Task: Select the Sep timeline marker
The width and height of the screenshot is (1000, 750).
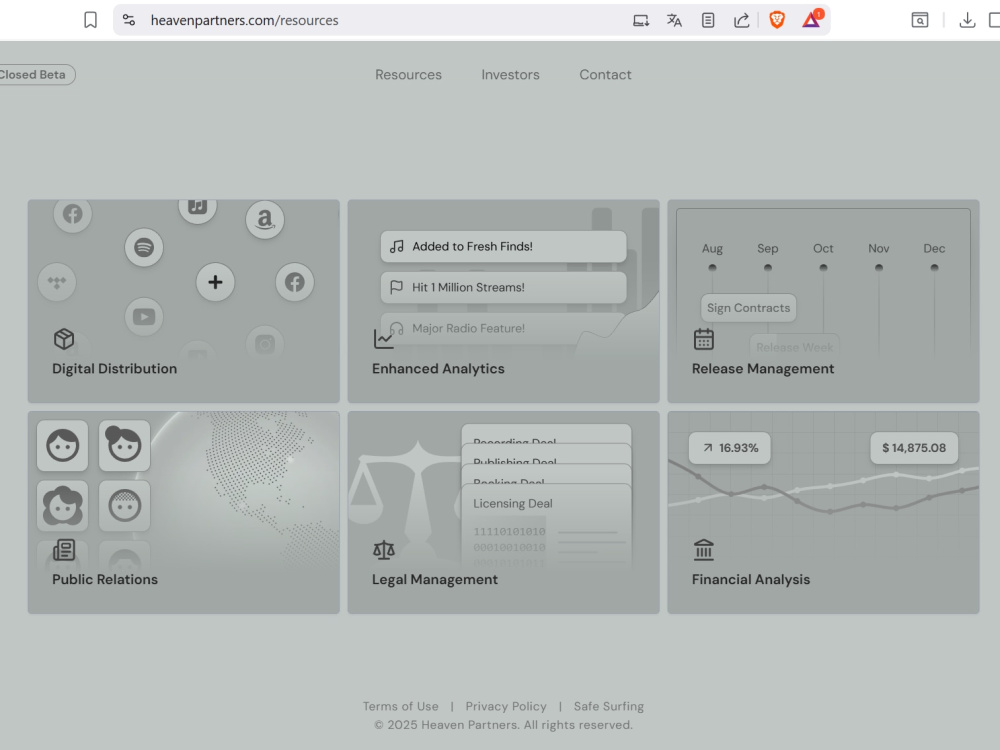Action: (768, 267)
